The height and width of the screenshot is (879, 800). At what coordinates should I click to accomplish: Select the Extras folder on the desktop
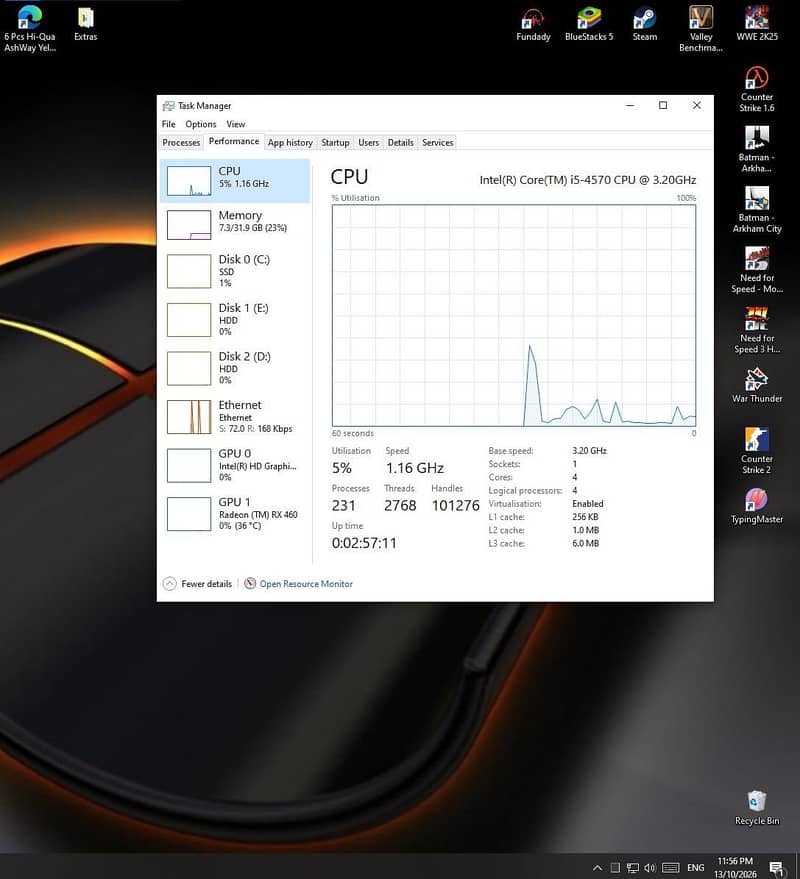click(x=86, y=24)
